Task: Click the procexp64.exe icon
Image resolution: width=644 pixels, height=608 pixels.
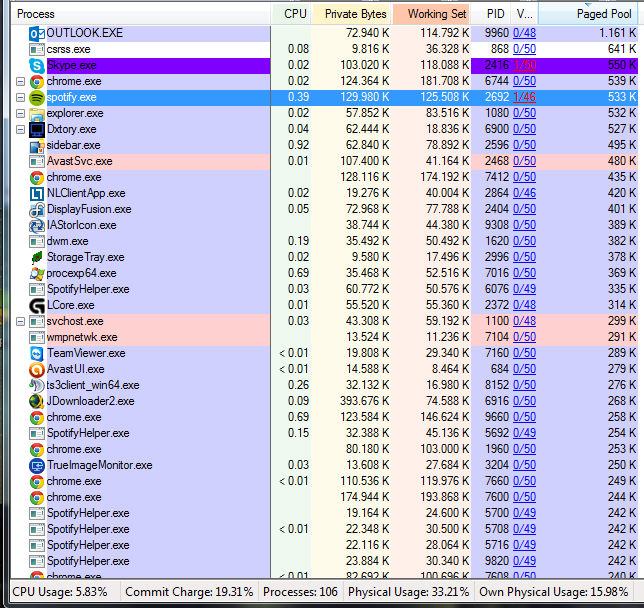Action: (37, 274)
